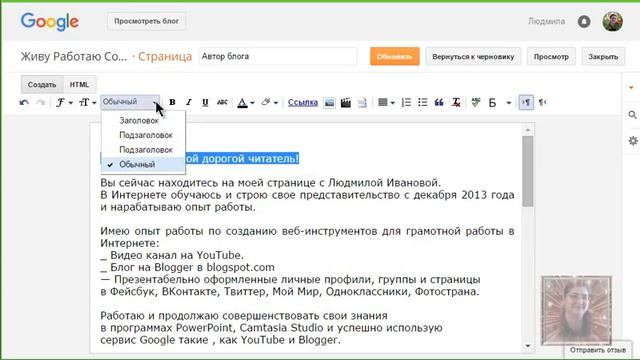Set left-to-right text direction

pyautogui.click(x=527, y=102)
